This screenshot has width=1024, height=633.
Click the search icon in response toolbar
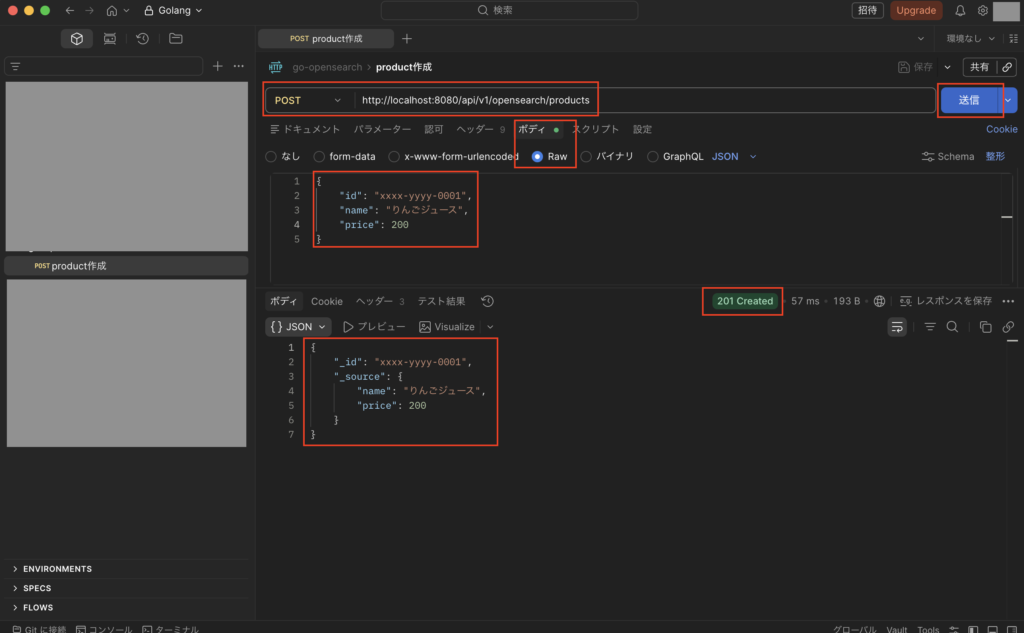952,327
